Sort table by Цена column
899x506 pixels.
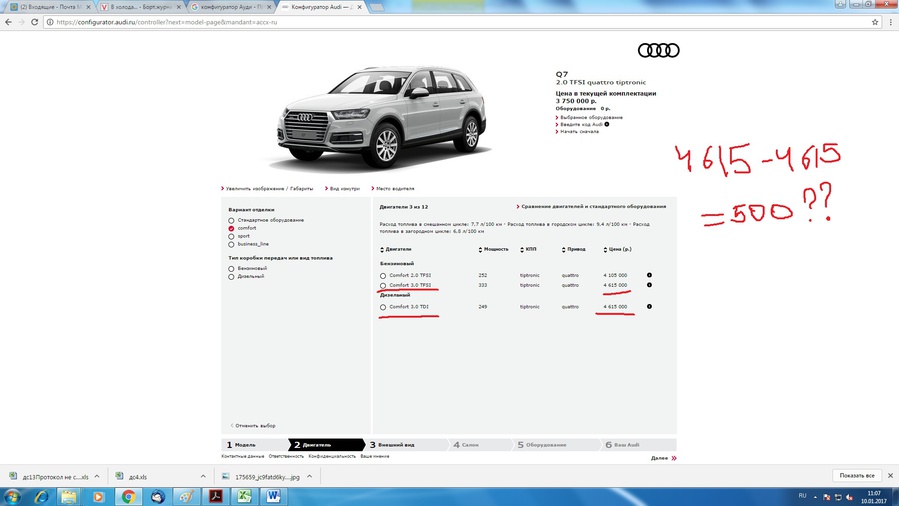[617, 249]
